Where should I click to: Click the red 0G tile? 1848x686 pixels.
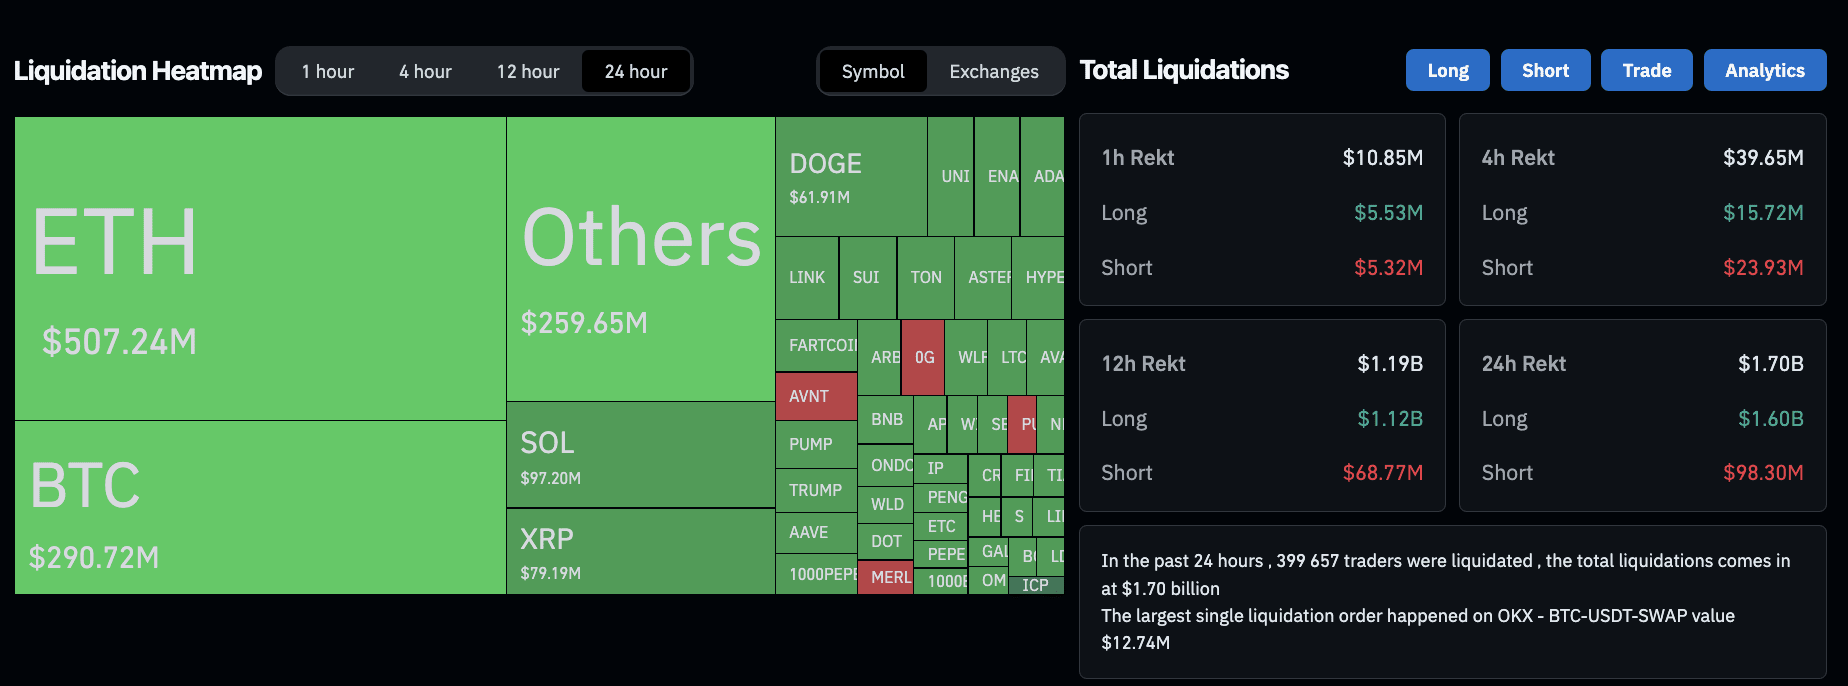click(x=923, y=357)
